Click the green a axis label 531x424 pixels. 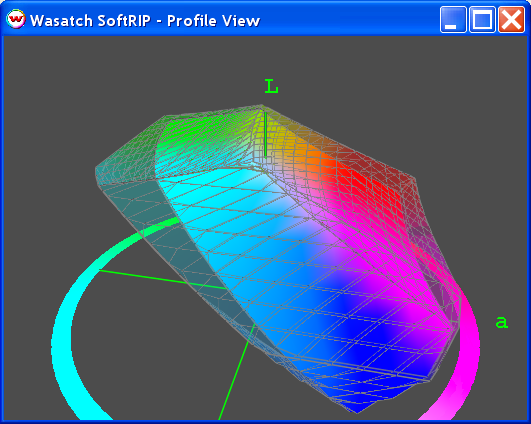click(x=502, y=322)
